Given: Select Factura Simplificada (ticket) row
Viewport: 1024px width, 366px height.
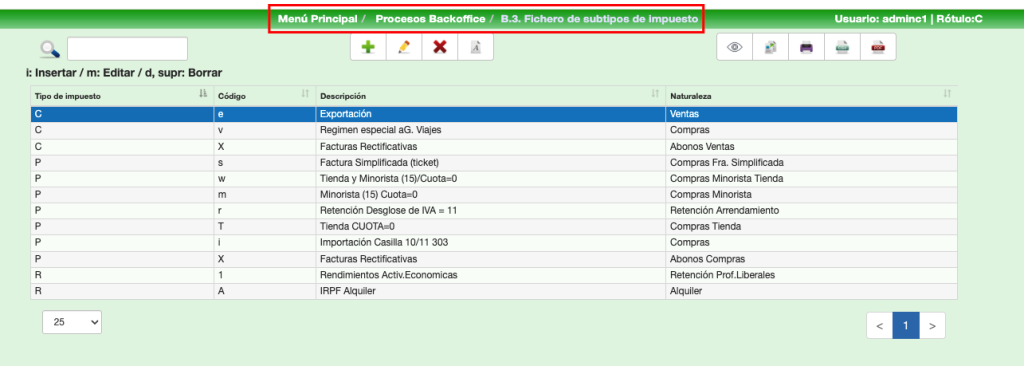Looking at the screenshot, I should click(494, 162).
